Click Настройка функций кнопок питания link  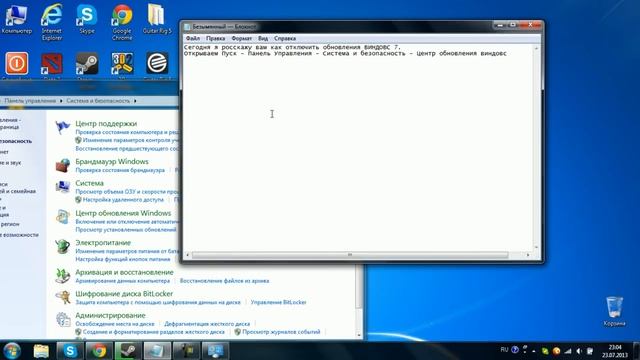point(123,259)
